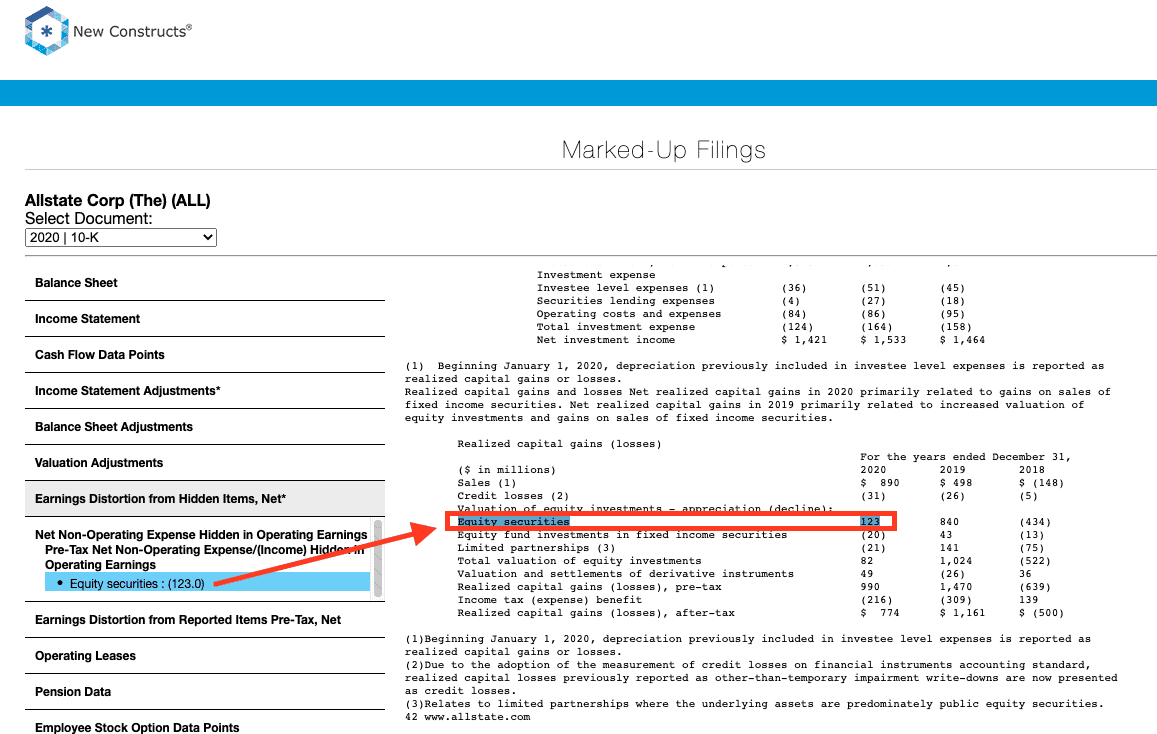Click the highlighted Equity securities row label
This screenshot has width=1157, height=734.
(x=514, y=522)
